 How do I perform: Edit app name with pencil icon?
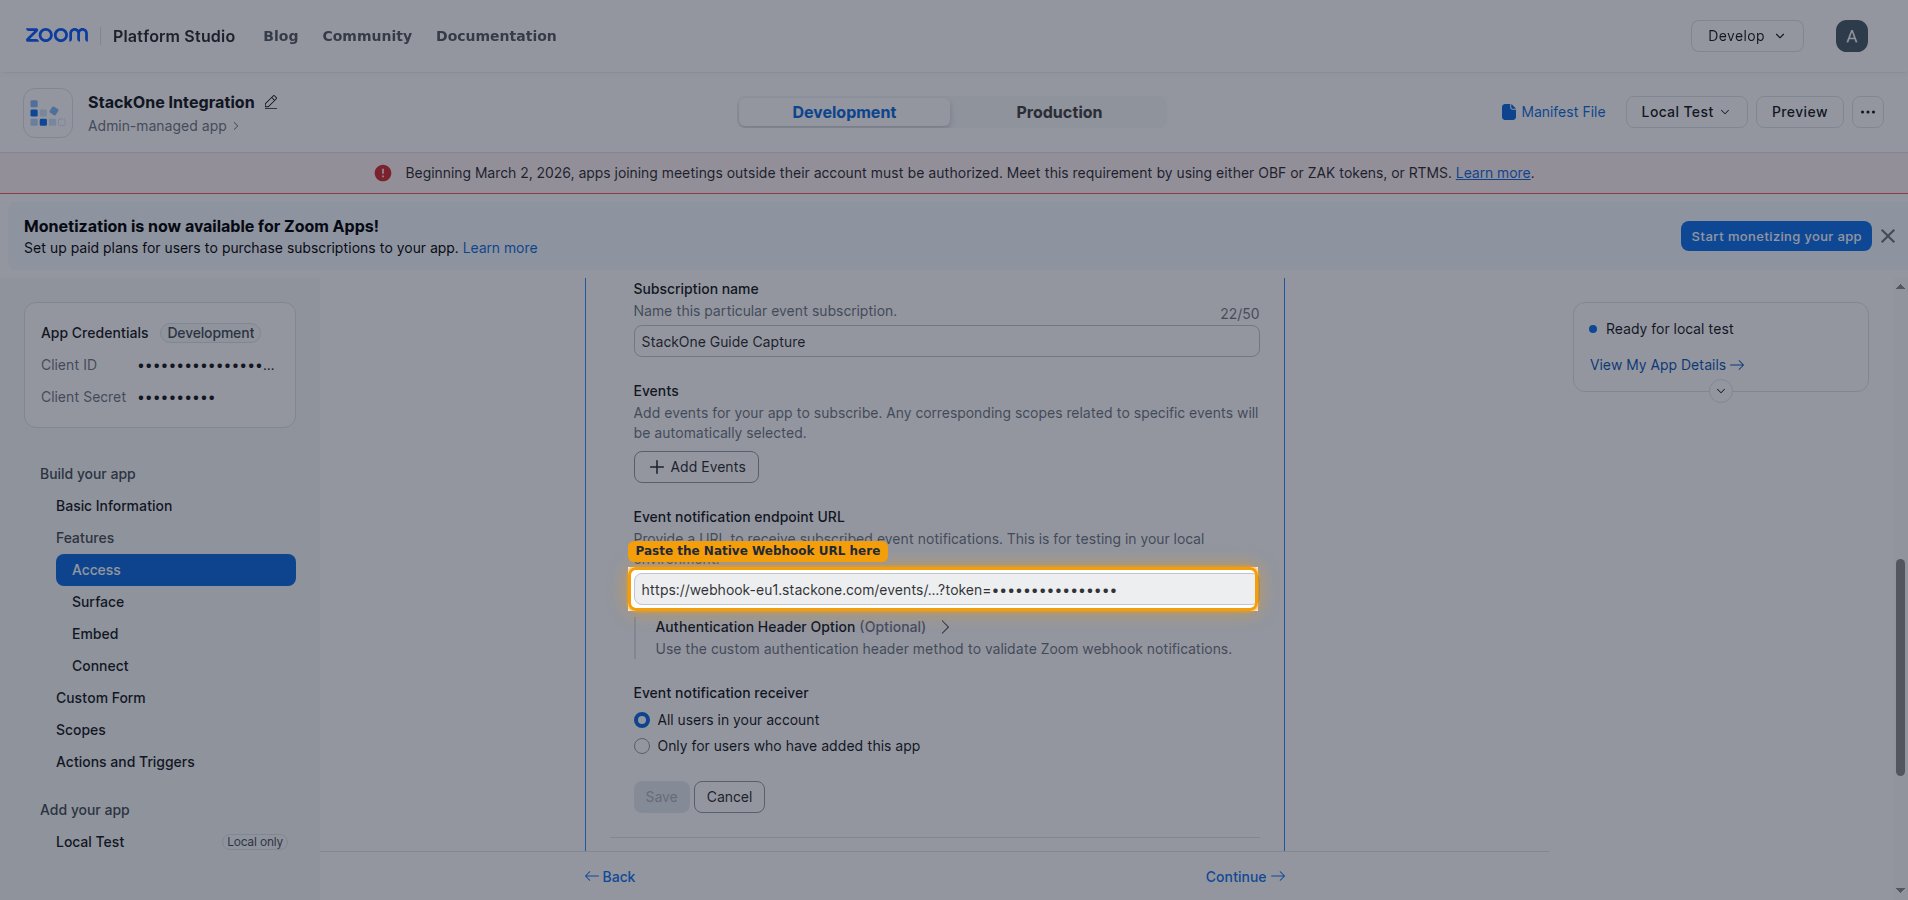pos(271,102)
